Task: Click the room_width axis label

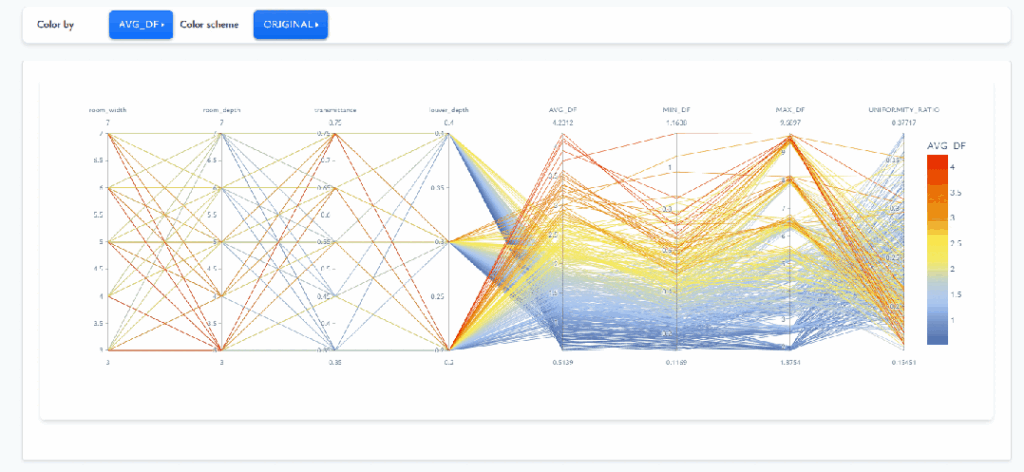Action: 108,109
